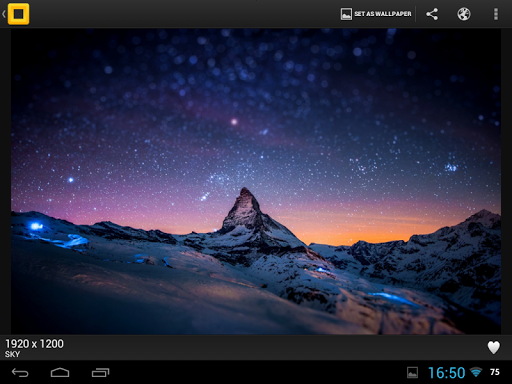Tap the back chevron beside the app icon
Image resolution: width=512 pixels, height=384 pixels.
(x=4, y=14)
